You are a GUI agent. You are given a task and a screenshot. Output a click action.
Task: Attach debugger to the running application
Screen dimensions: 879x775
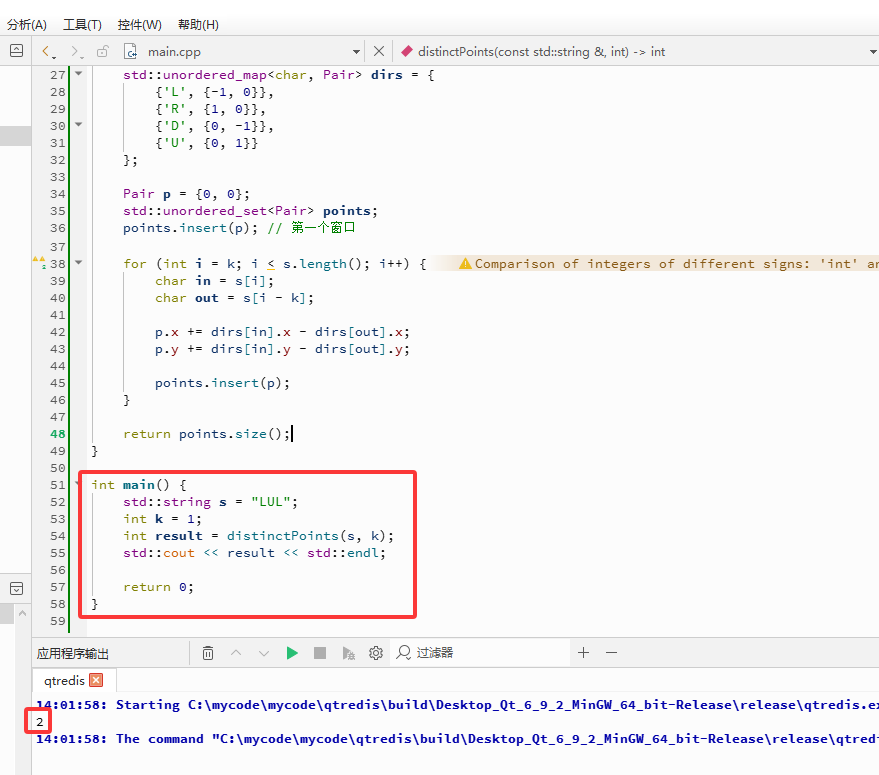348,653
